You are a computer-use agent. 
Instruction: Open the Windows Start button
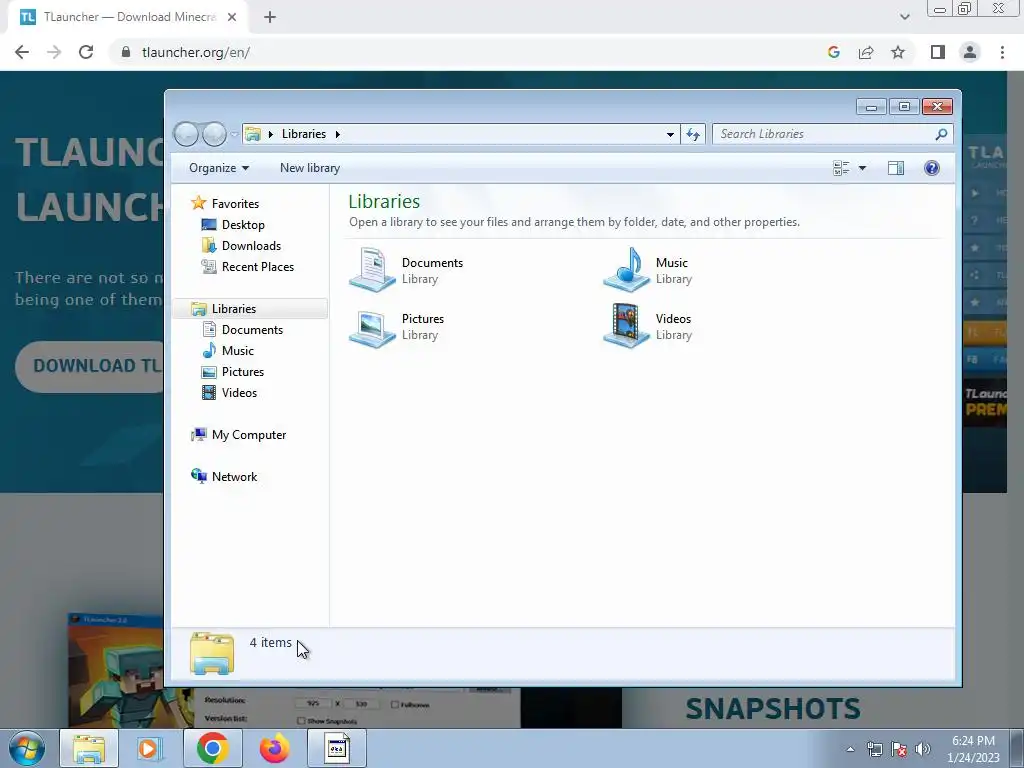(27, 748)
